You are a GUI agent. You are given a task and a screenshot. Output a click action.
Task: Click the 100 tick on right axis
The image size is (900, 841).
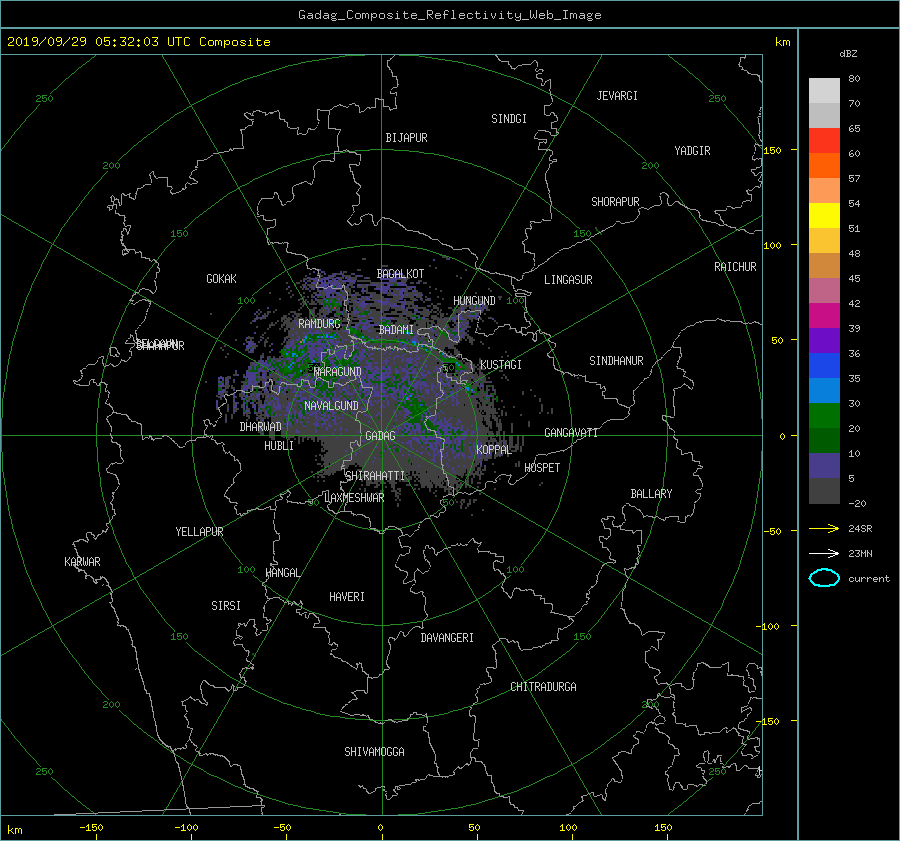point(772,246)
